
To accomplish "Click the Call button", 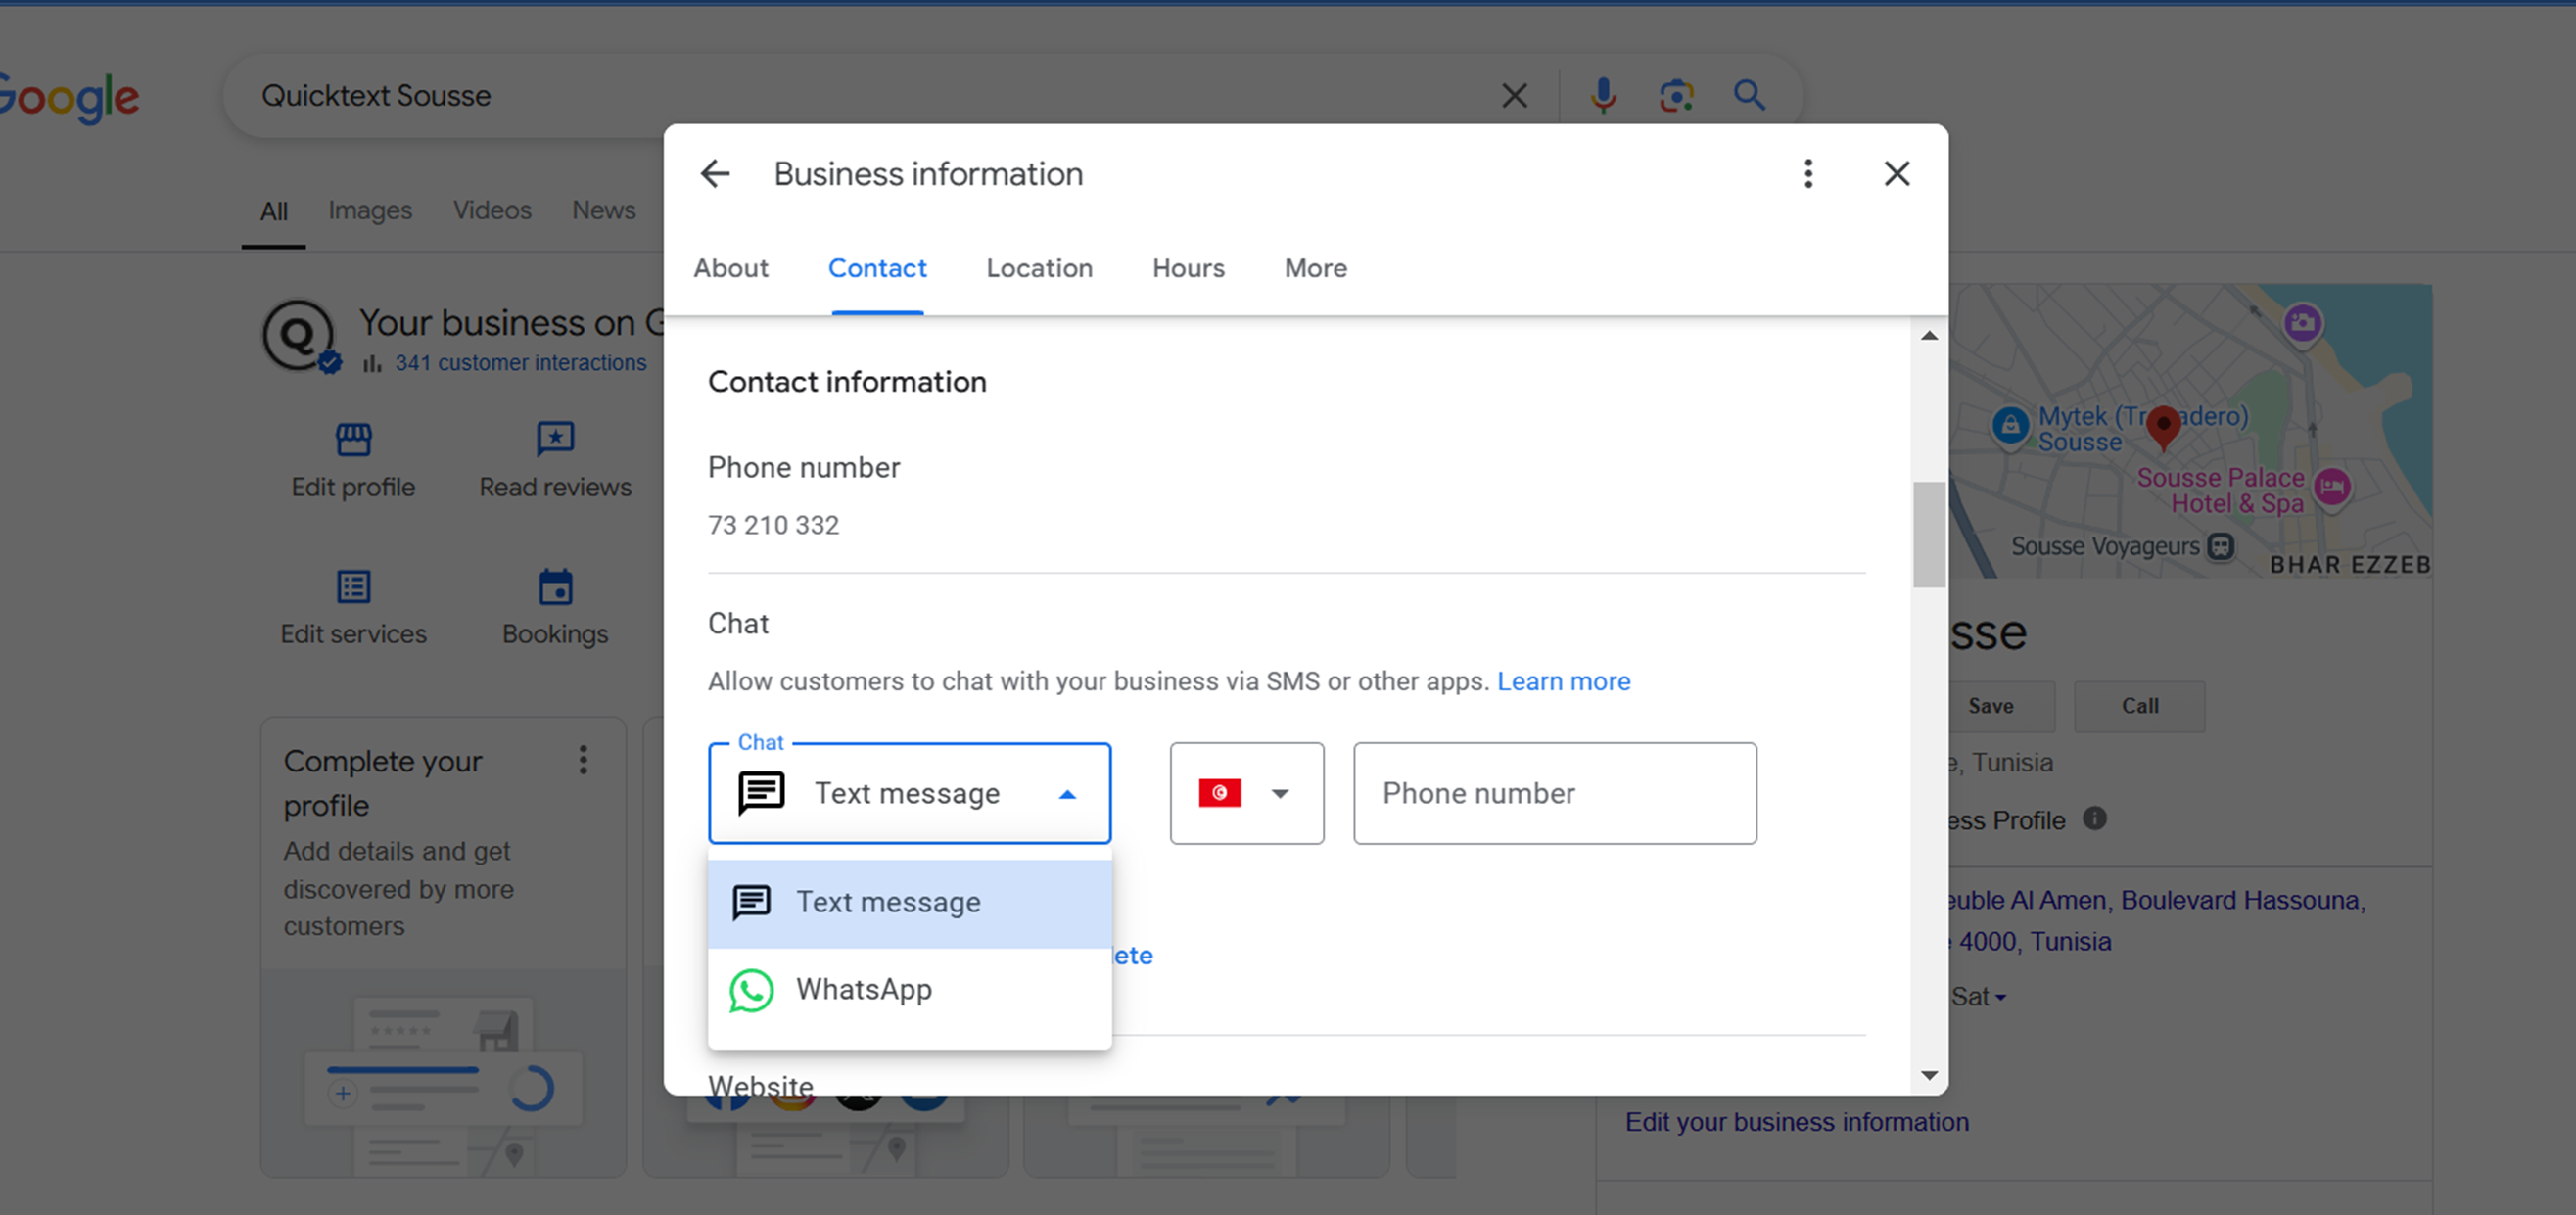I will pyautogui.click(x=2139, y=706).
